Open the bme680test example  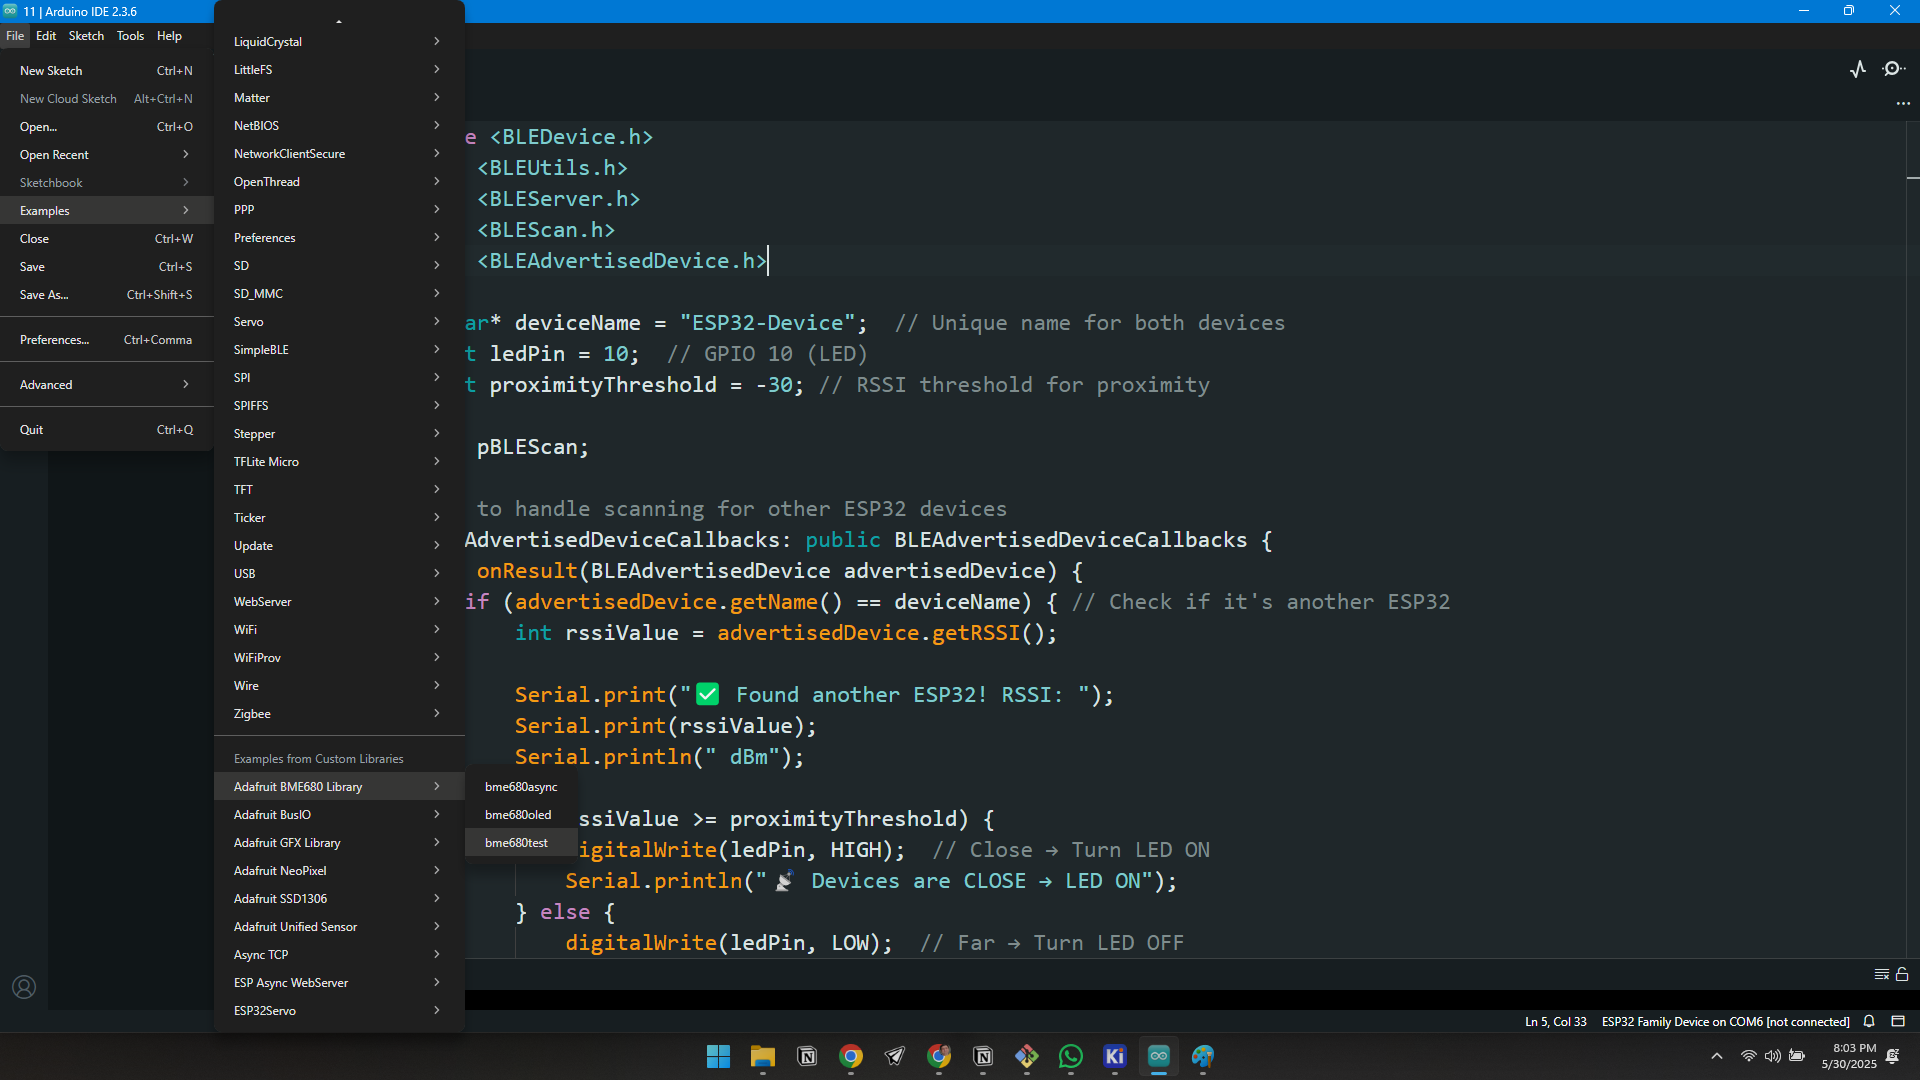[521, 843]
